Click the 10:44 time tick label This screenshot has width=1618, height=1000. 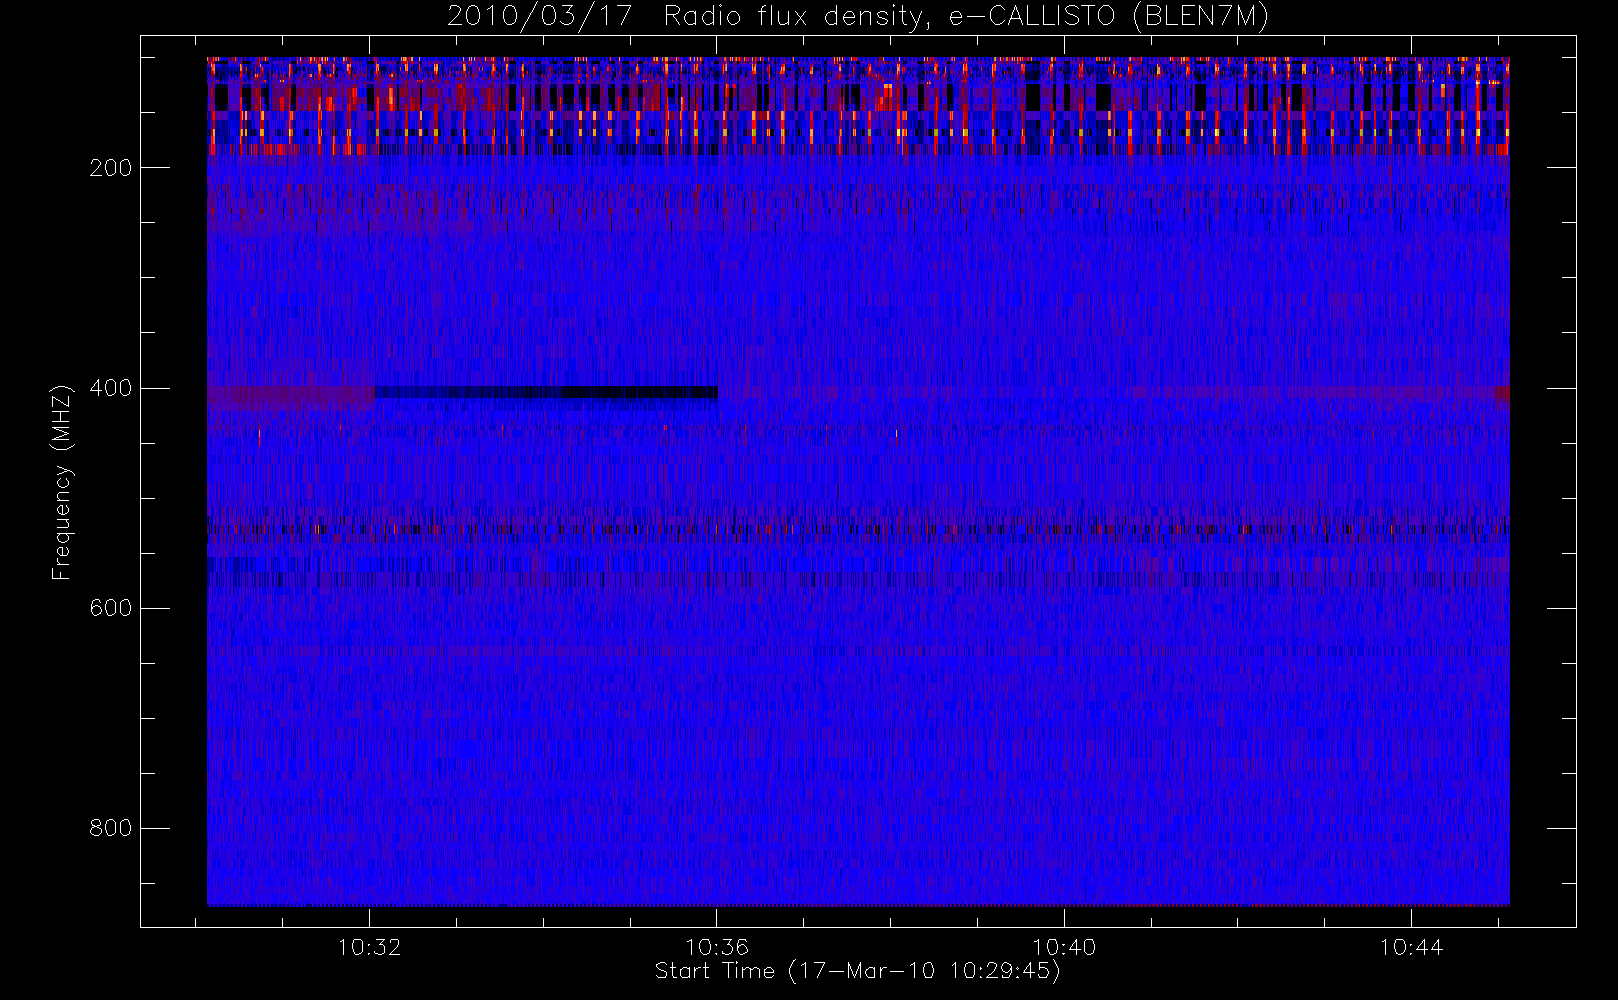(1411, 947)
